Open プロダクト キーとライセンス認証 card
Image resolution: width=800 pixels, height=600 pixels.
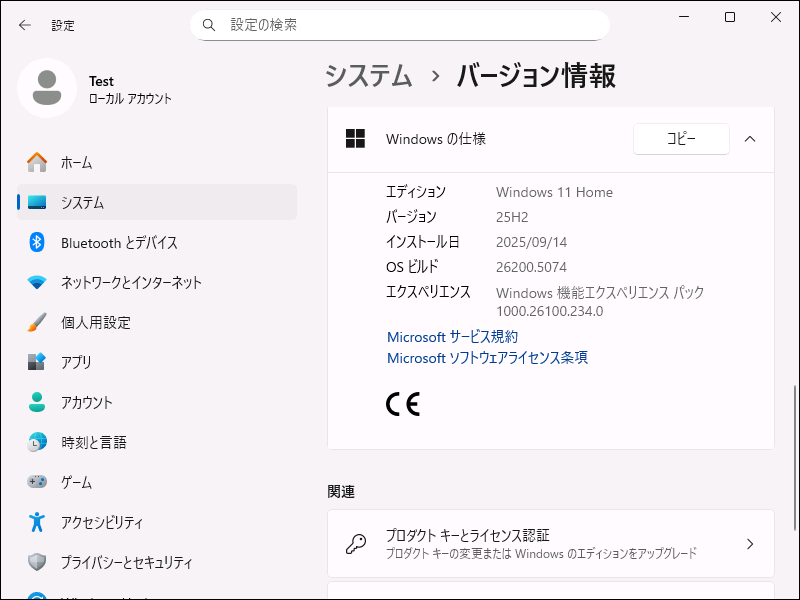(x=551, y=544)
